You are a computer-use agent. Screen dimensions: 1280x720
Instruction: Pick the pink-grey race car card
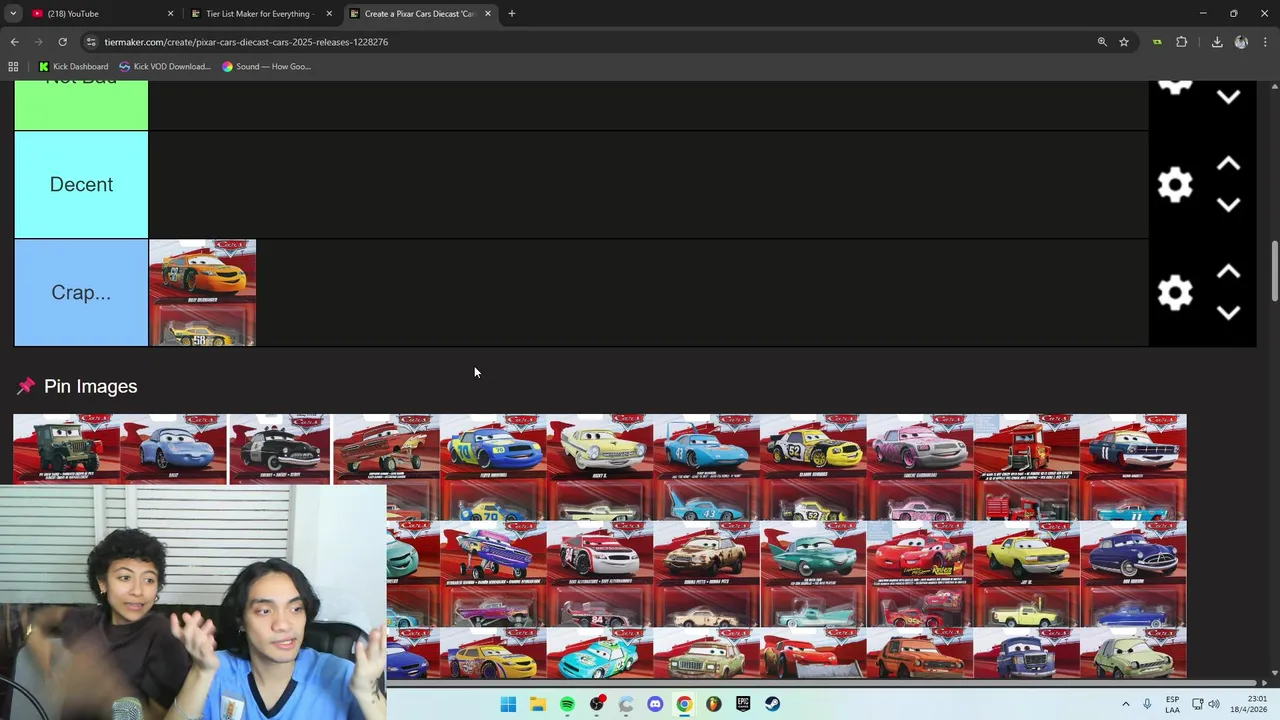click(920, 467)
